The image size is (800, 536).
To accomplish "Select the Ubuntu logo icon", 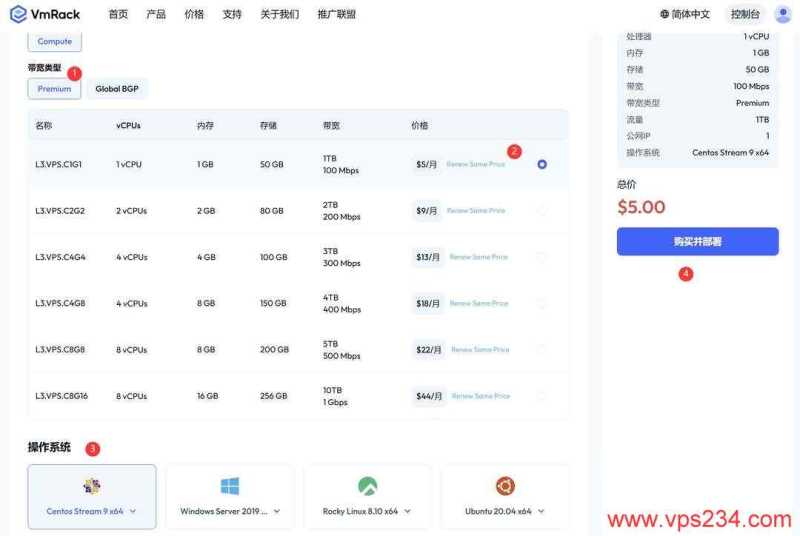I will 505,486.
